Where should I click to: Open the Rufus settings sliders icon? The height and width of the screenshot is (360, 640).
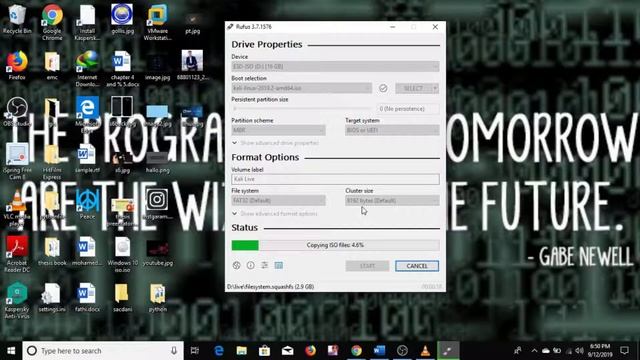(x=264, y=265)
